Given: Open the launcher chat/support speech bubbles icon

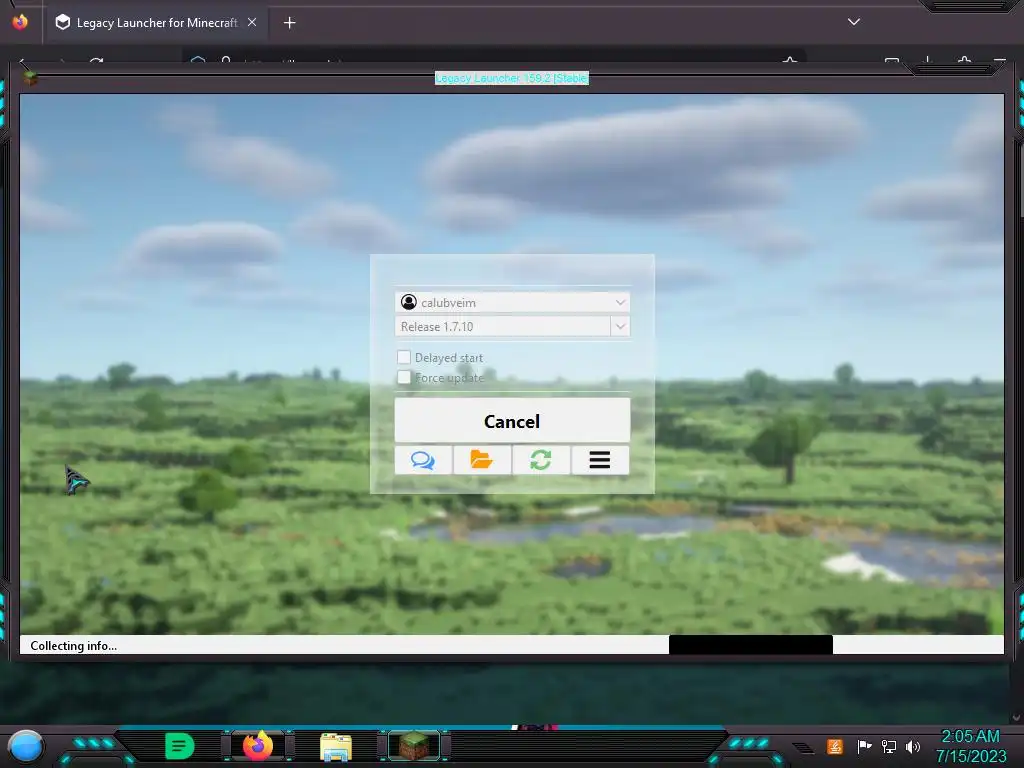Looking at the screenshot, I should pyautogui.click(x=423, y=460).
